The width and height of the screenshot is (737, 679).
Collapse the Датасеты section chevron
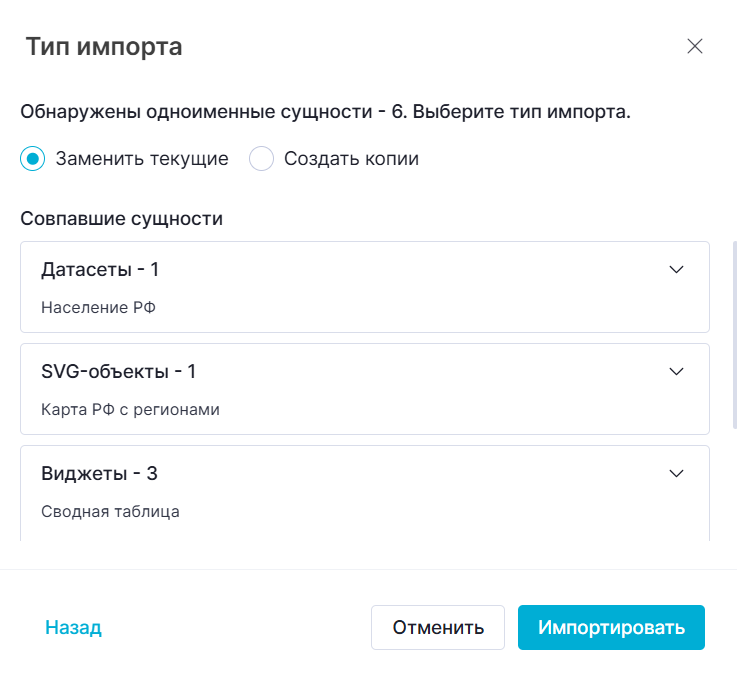click(676, 269)
